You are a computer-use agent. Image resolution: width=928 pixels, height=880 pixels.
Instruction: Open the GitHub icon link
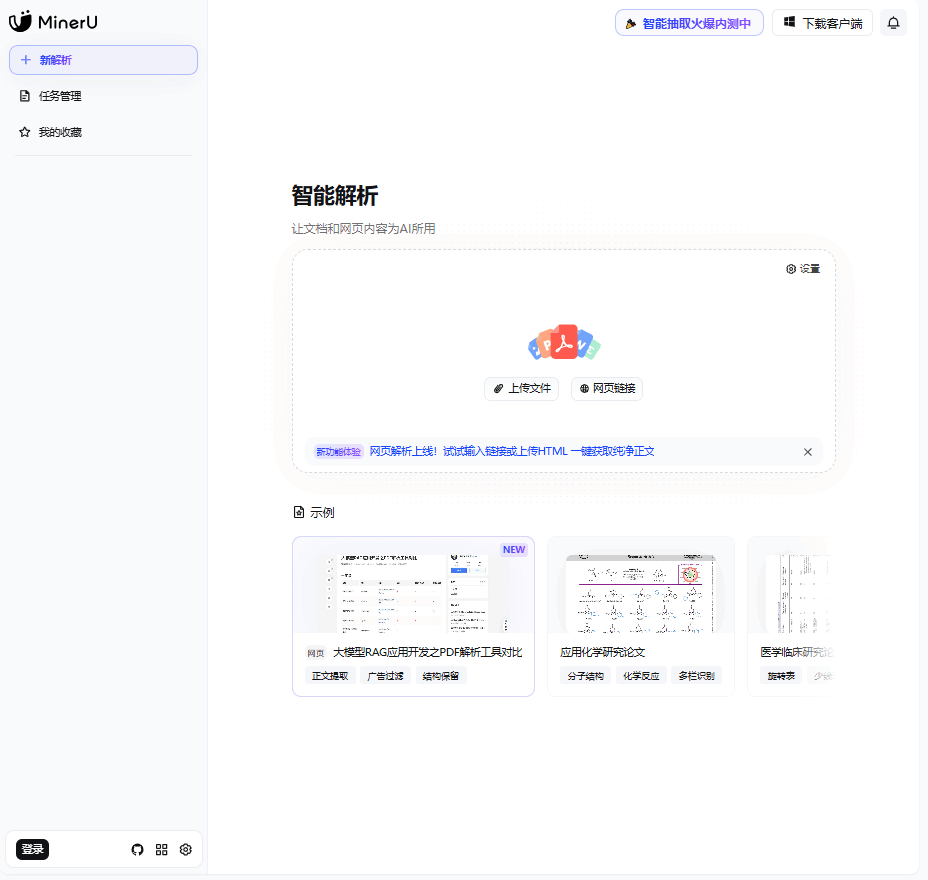pyautogui.click(x=138, y=849)
